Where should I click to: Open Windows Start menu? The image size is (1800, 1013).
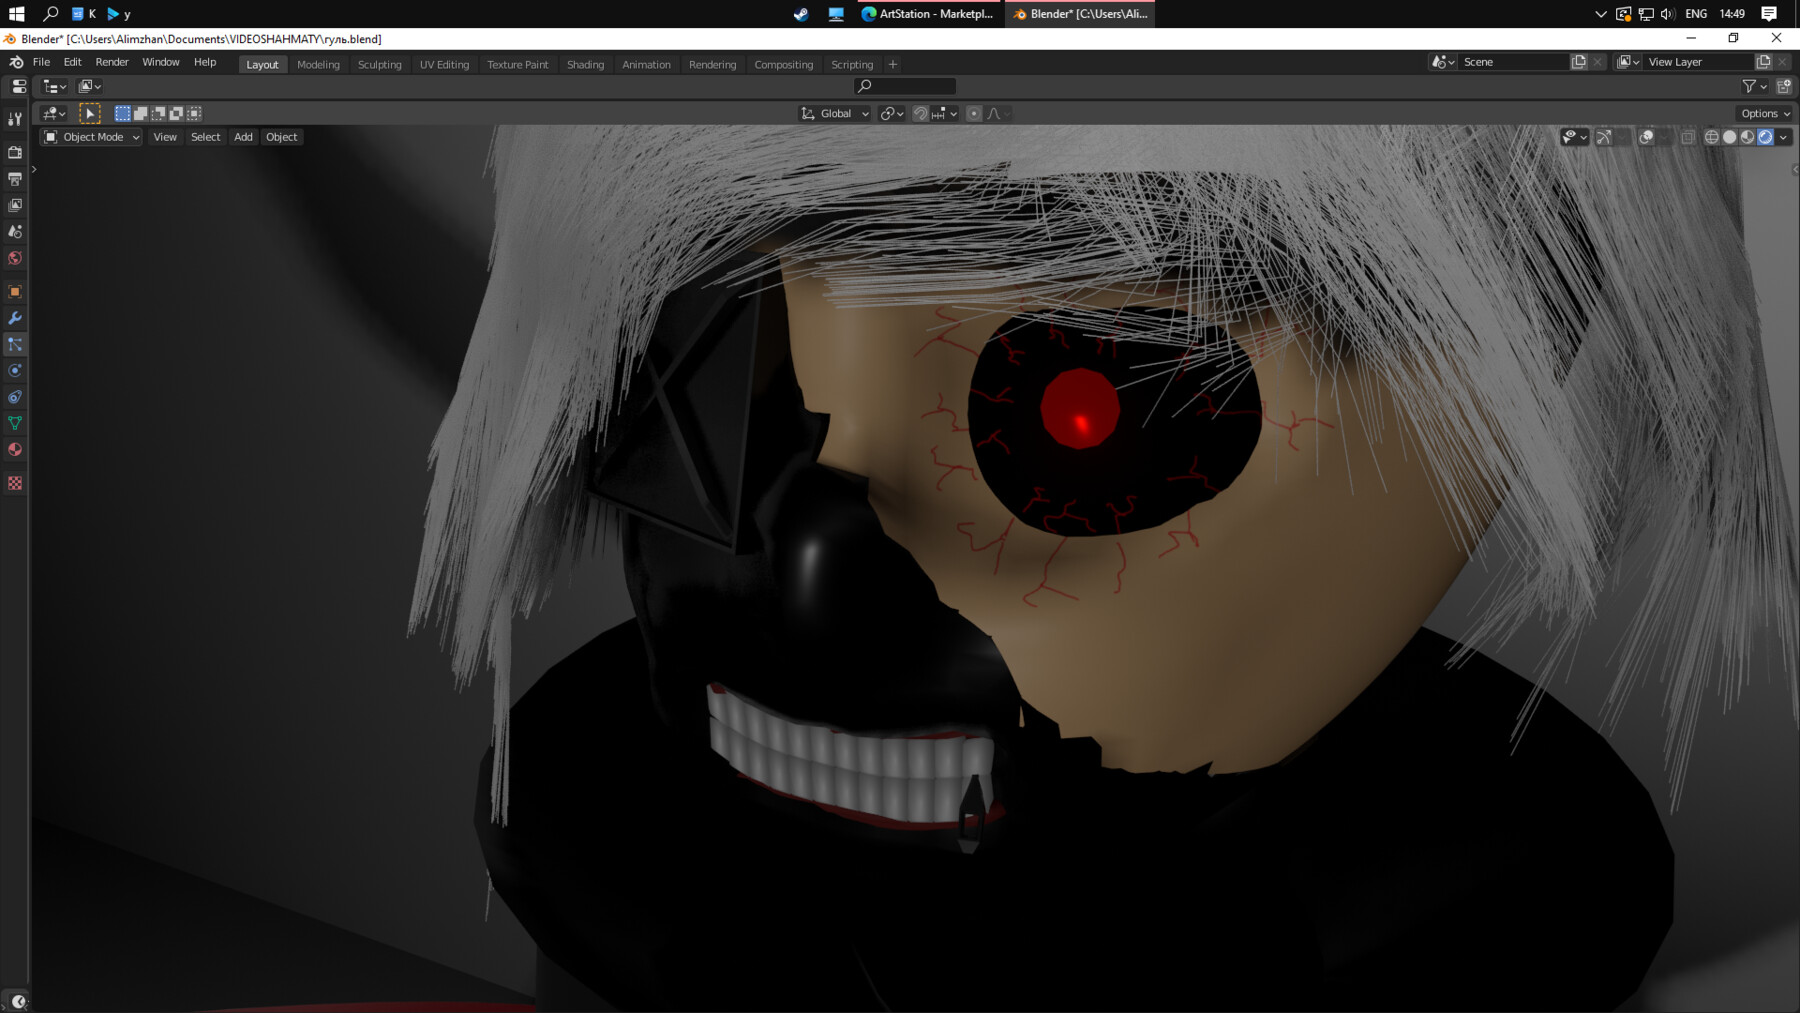16,14
